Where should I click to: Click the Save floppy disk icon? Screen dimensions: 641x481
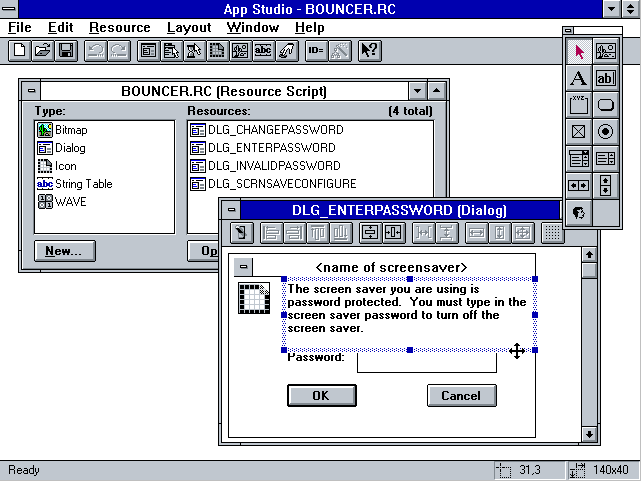pyautogui.click(x=66, y=51)
